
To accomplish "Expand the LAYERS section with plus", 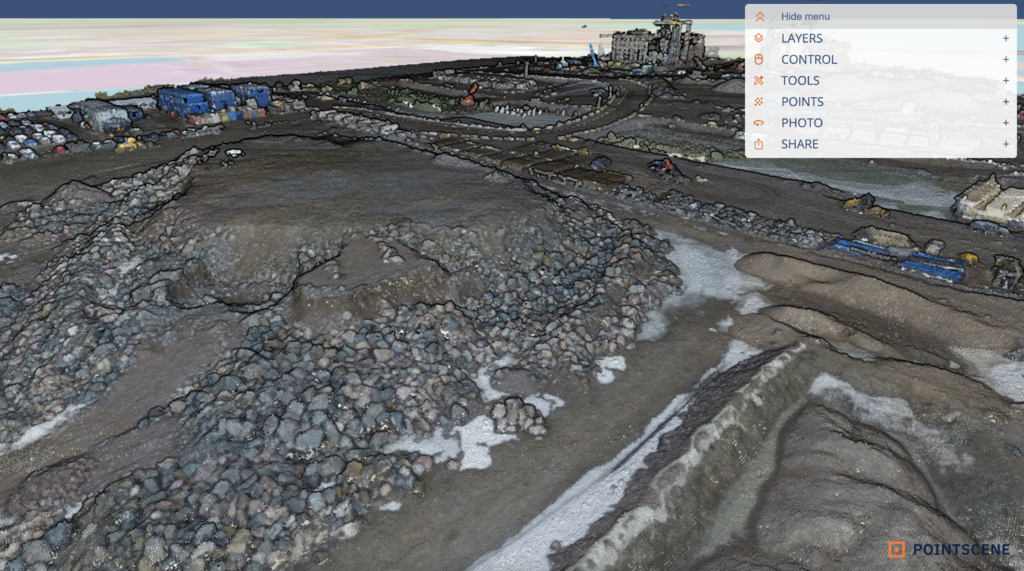I will point(1006,39).
